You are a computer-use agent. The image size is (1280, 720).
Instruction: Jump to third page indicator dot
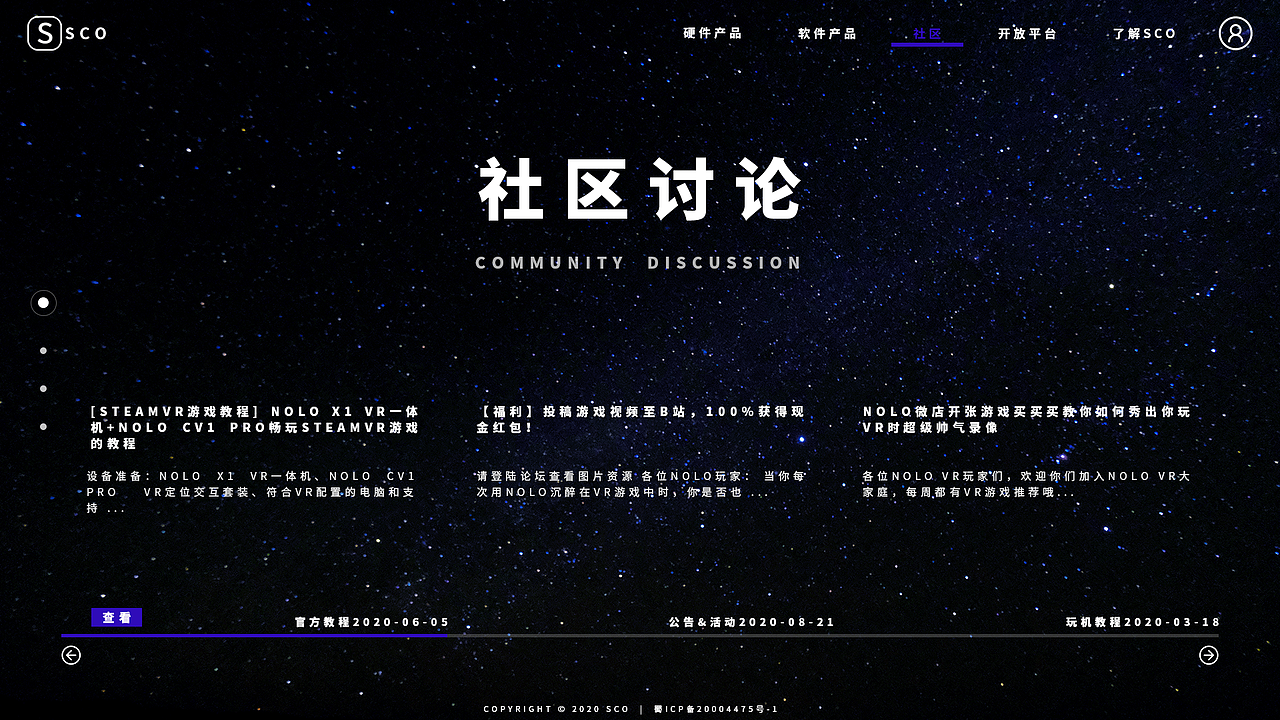43,388
